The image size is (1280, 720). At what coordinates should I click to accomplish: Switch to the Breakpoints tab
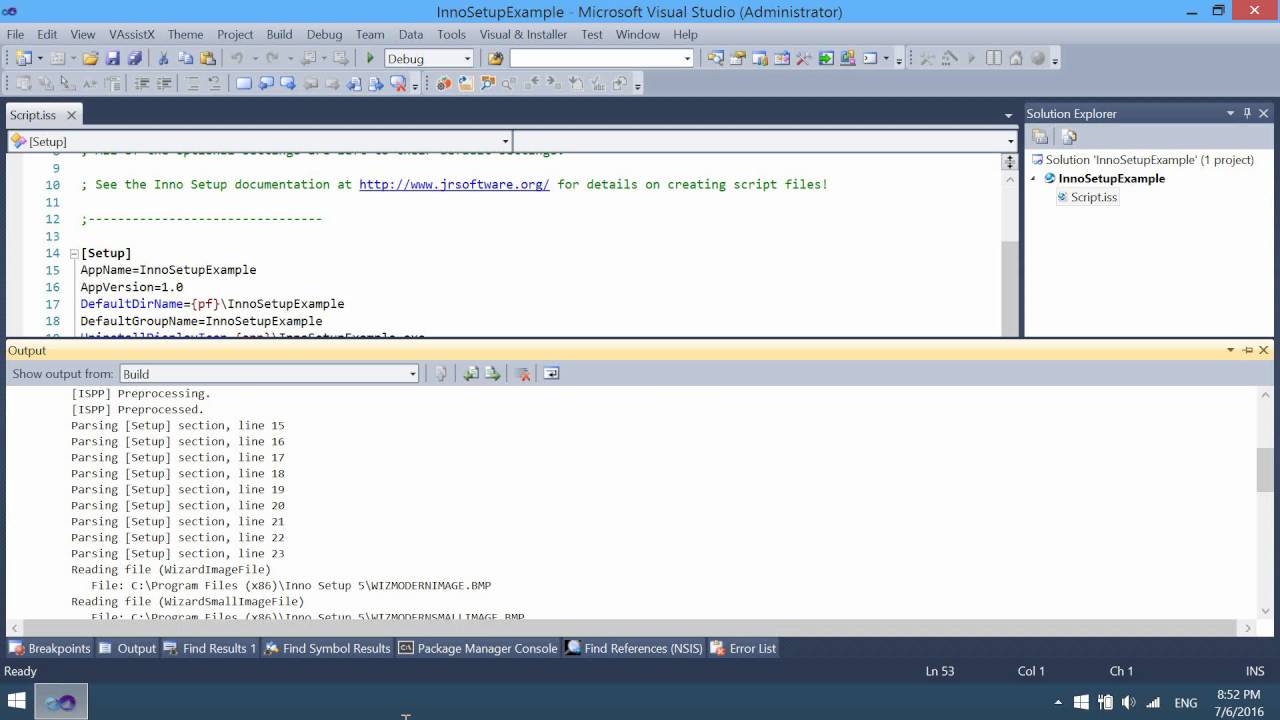50,648
